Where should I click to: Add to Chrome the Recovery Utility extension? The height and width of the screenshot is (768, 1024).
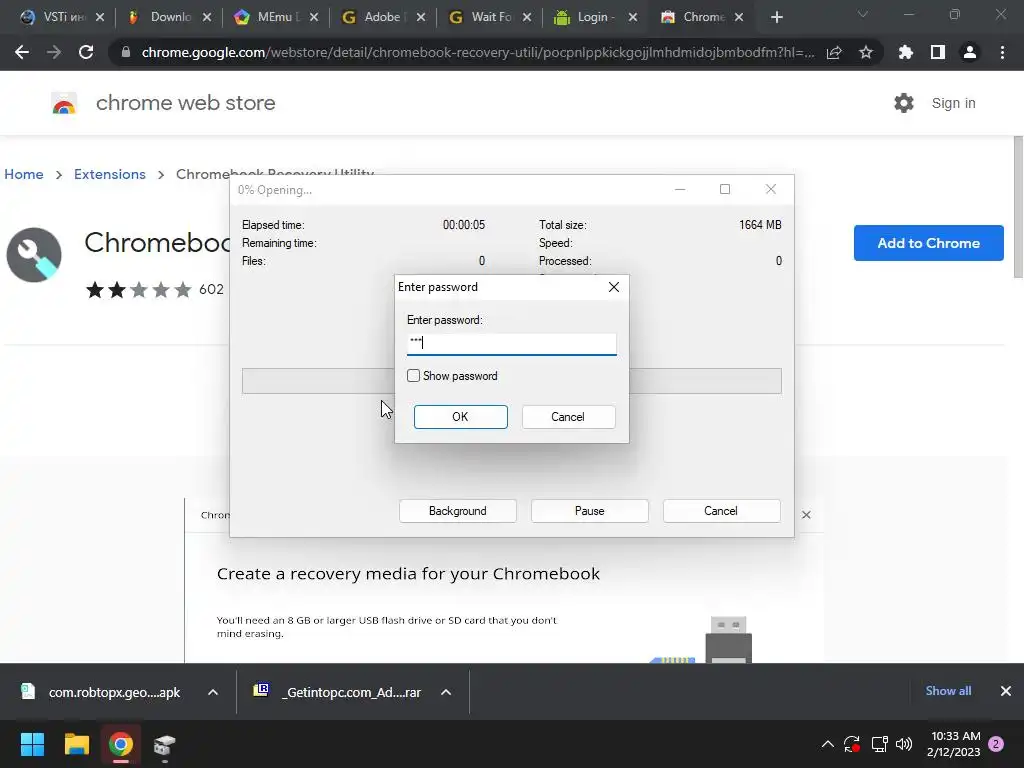coord(928,243)
